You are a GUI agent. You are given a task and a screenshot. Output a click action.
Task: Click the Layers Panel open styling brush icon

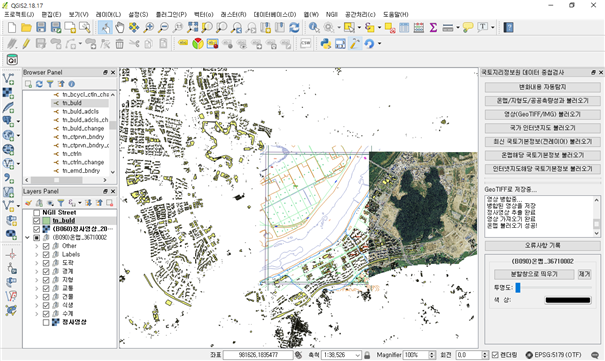[x=28, y=202]
